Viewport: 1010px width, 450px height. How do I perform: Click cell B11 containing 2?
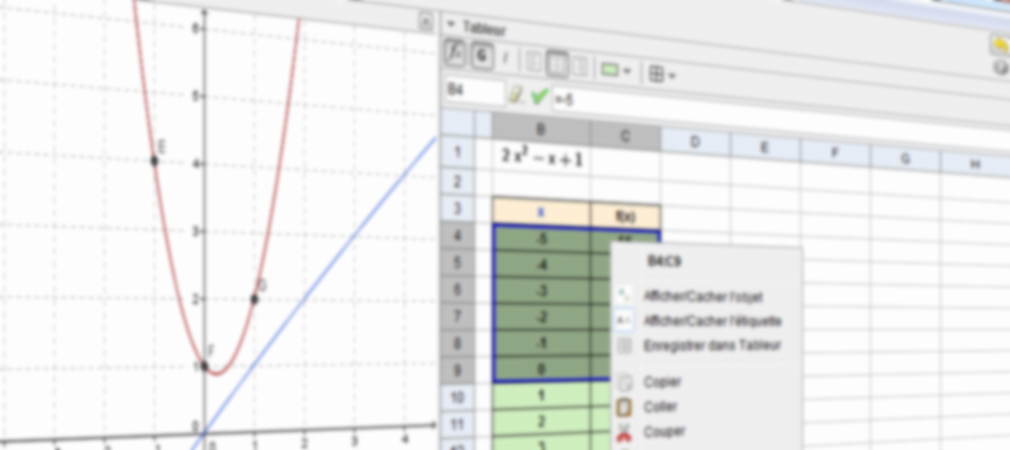pos(541,421)
